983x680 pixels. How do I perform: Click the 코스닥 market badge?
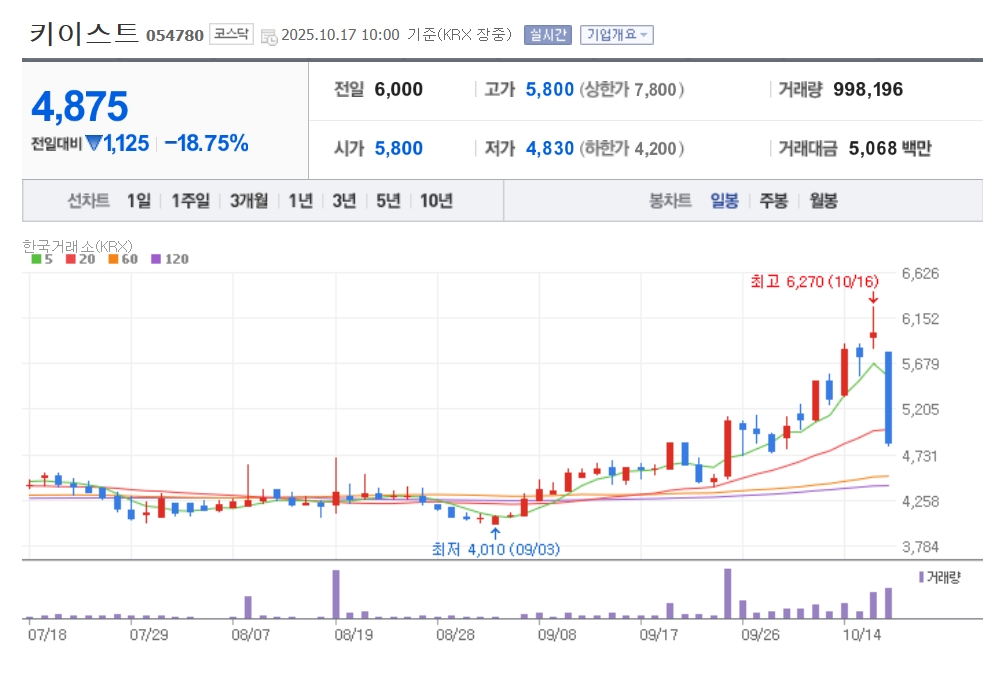pos(232,35)
